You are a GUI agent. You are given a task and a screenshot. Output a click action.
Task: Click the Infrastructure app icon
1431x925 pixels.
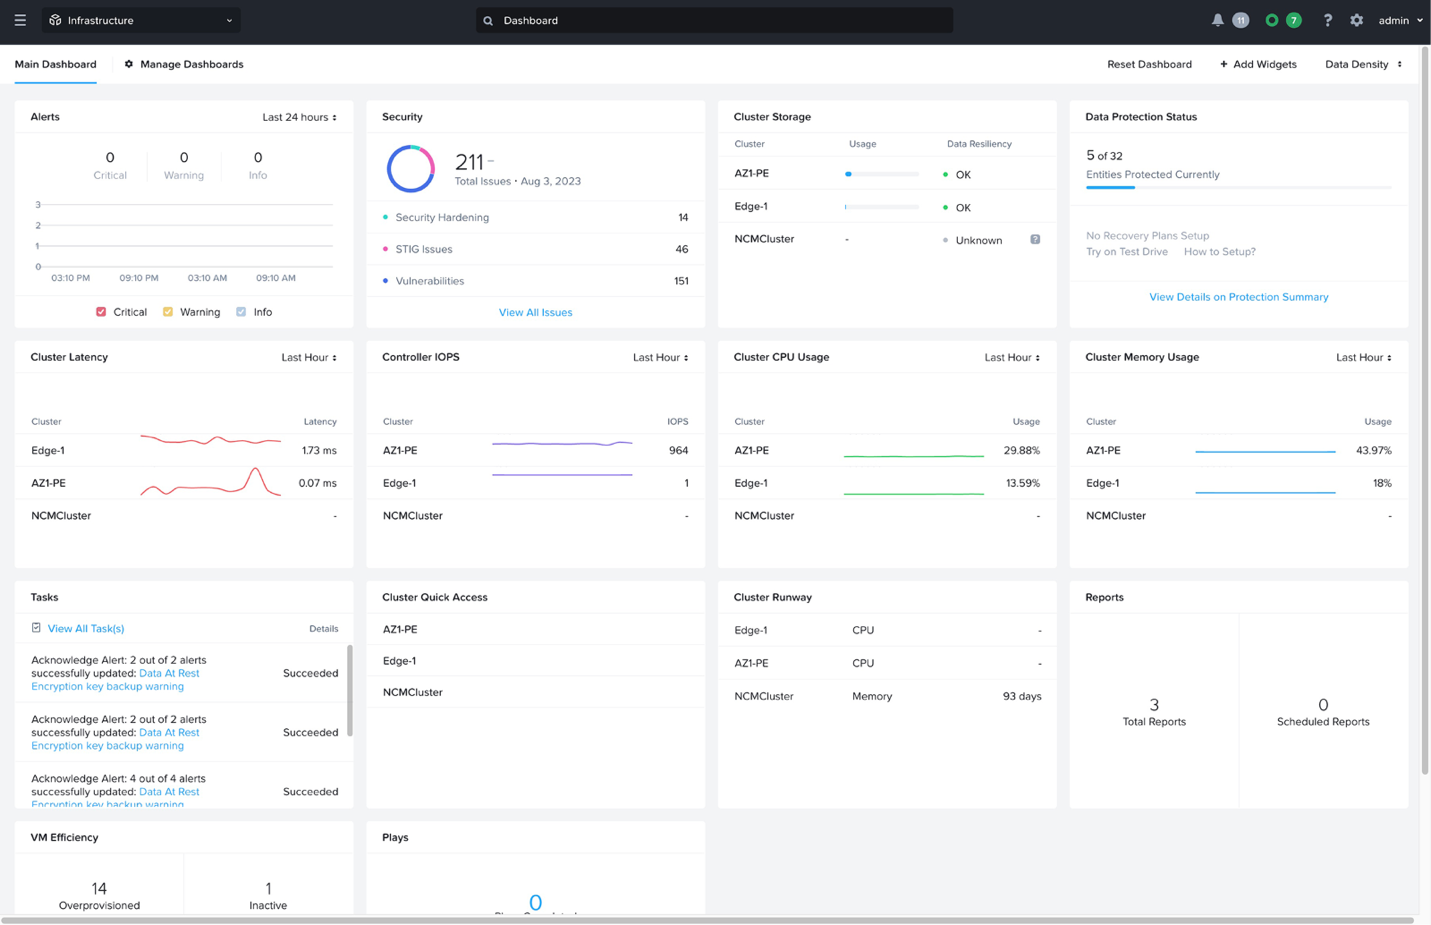click(55, 20)
